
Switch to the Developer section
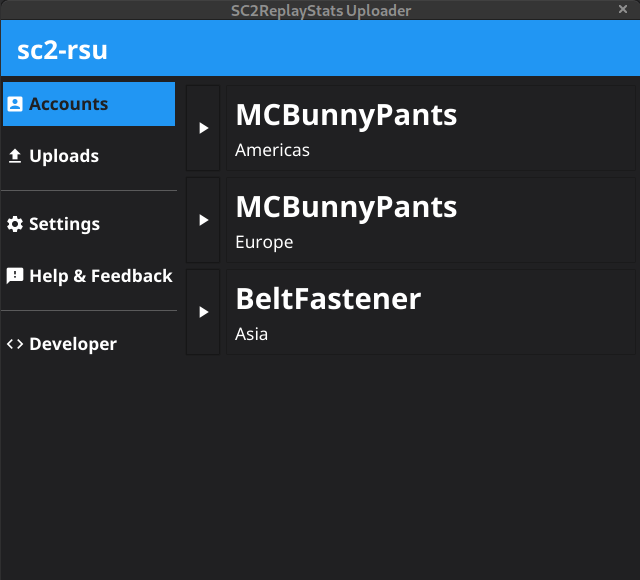pos(89,344)
